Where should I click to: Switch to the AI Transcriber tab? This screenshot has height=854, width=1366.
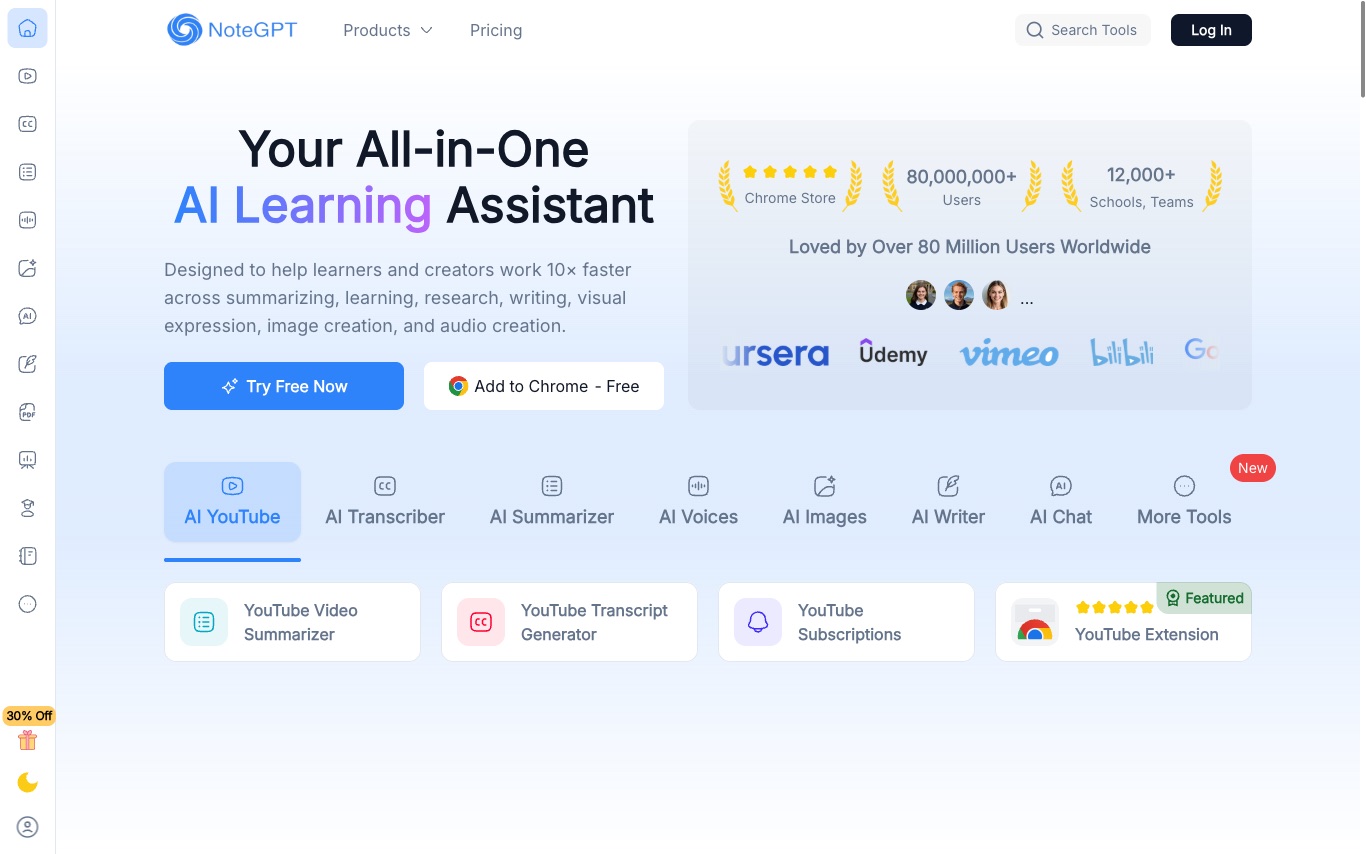point(385,502)
